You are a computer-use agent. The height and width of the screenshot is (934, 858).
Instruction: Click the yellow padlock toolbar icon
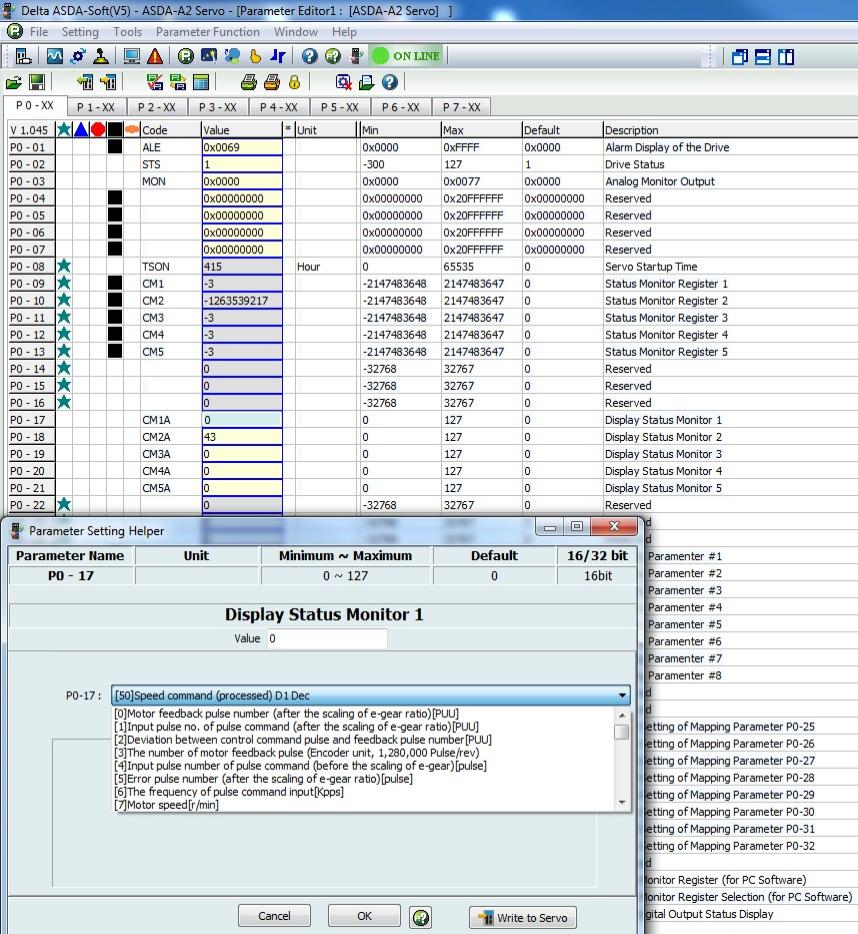294,82
